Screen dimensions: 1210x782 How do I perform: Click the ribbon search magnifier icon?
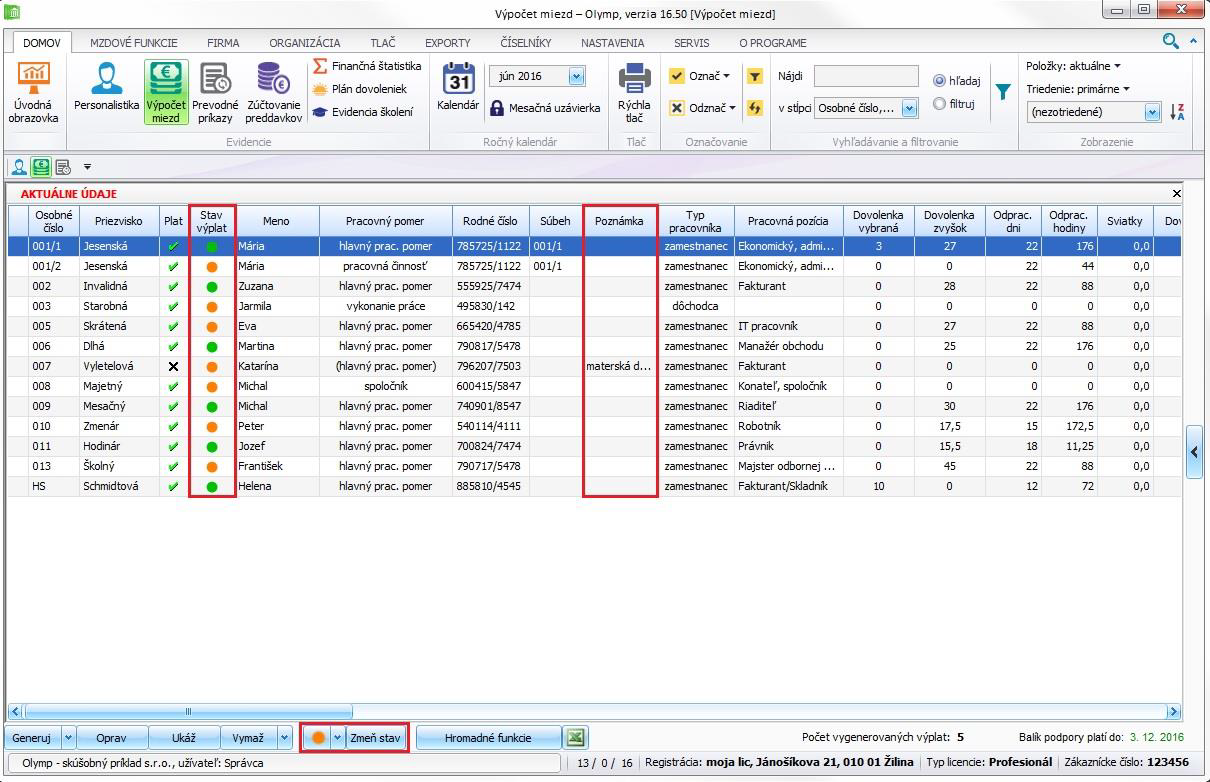tap(1170, 41)
